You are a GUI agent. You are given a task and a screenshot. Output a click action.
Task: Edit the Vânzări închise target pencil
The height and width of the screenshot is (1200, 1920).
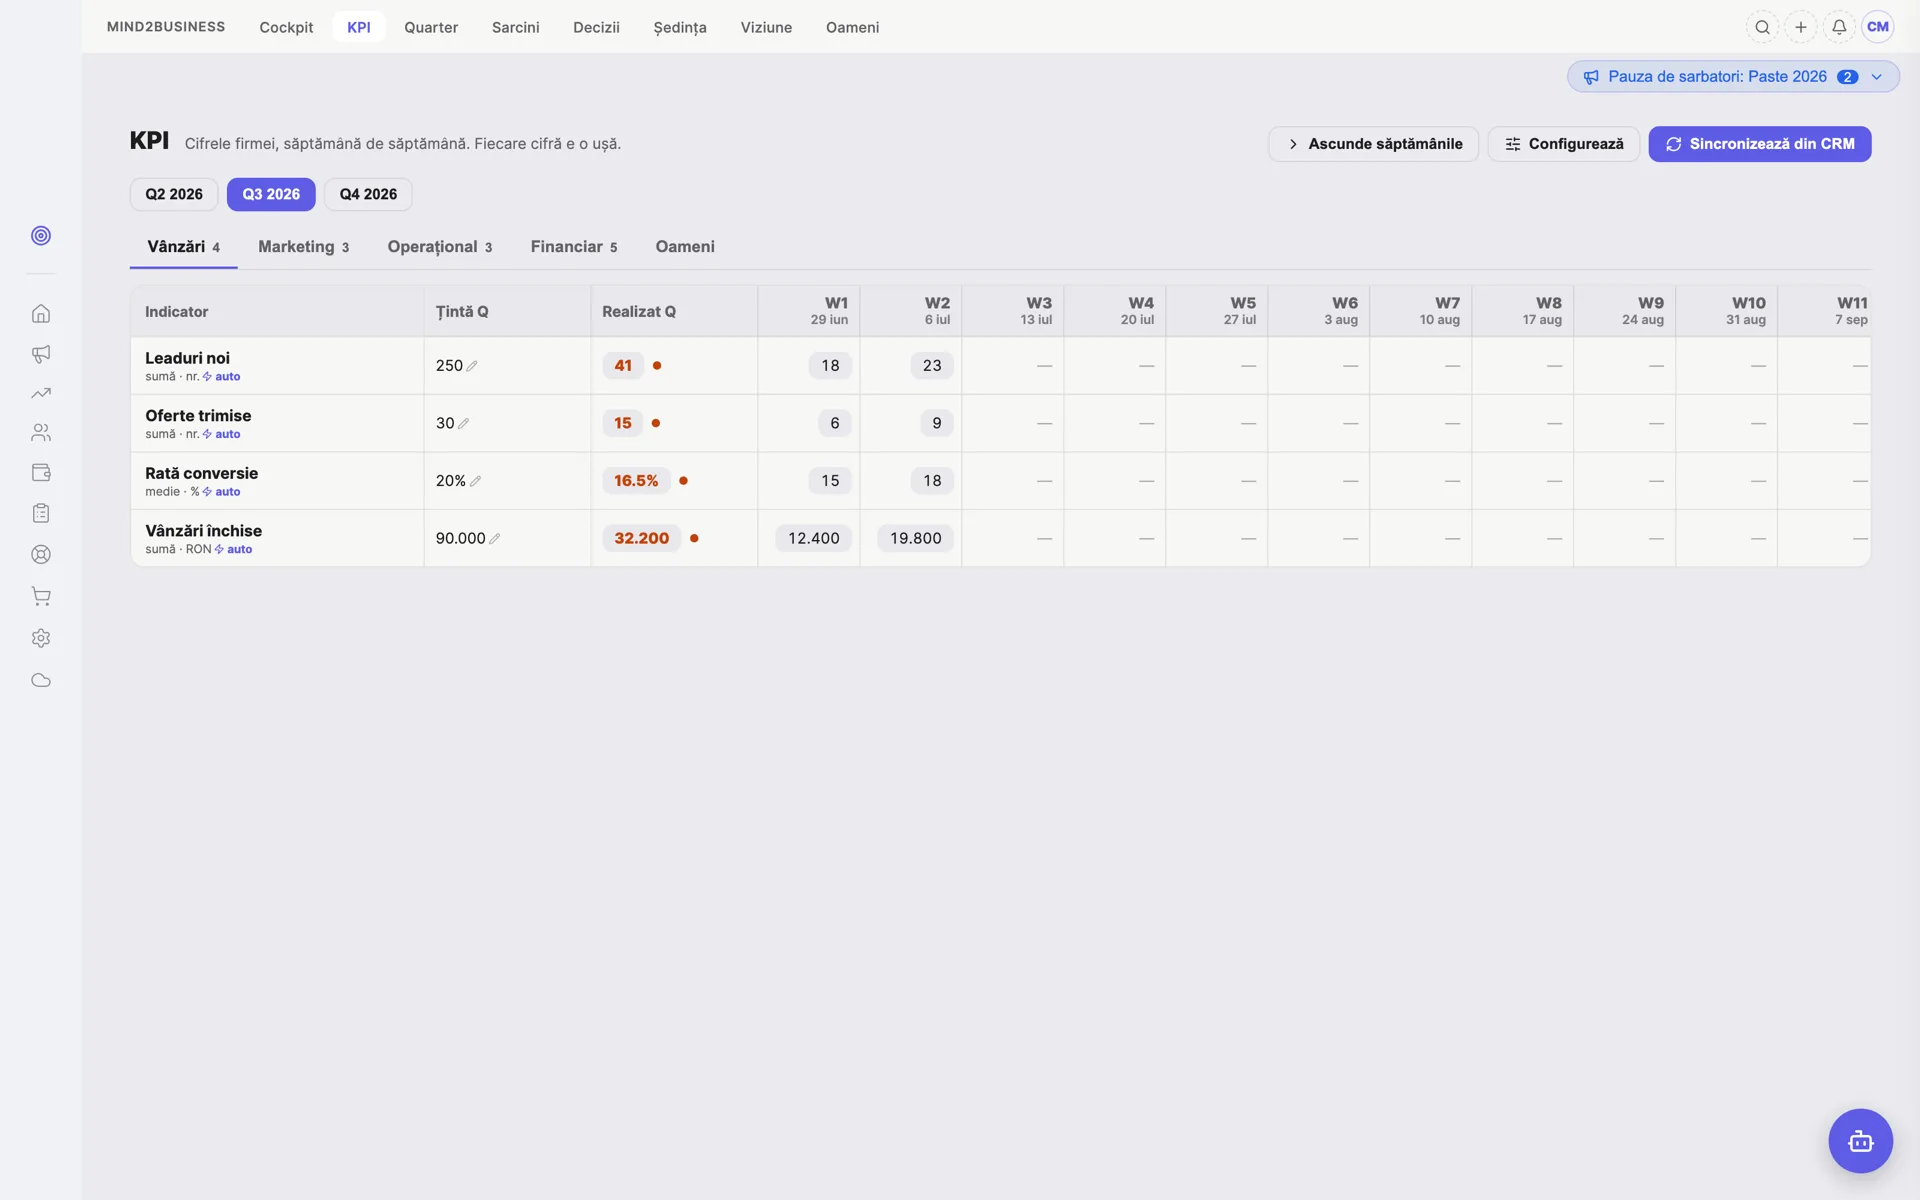click(494, 538)
